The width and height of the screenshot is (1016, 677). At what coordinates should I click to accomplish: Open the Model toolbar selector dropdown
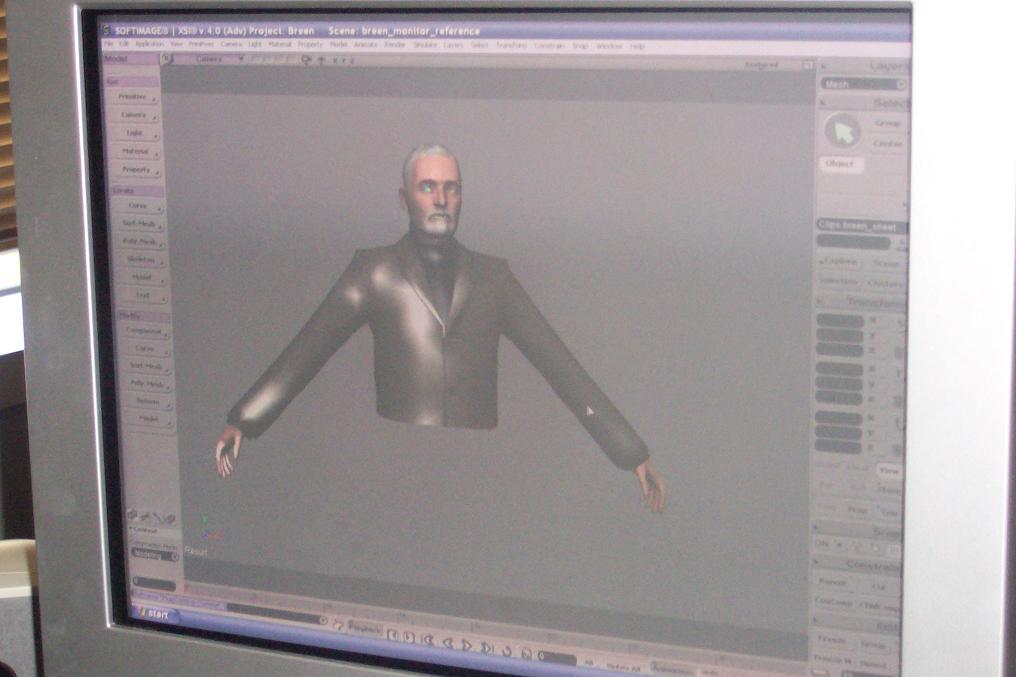point(132,59)
